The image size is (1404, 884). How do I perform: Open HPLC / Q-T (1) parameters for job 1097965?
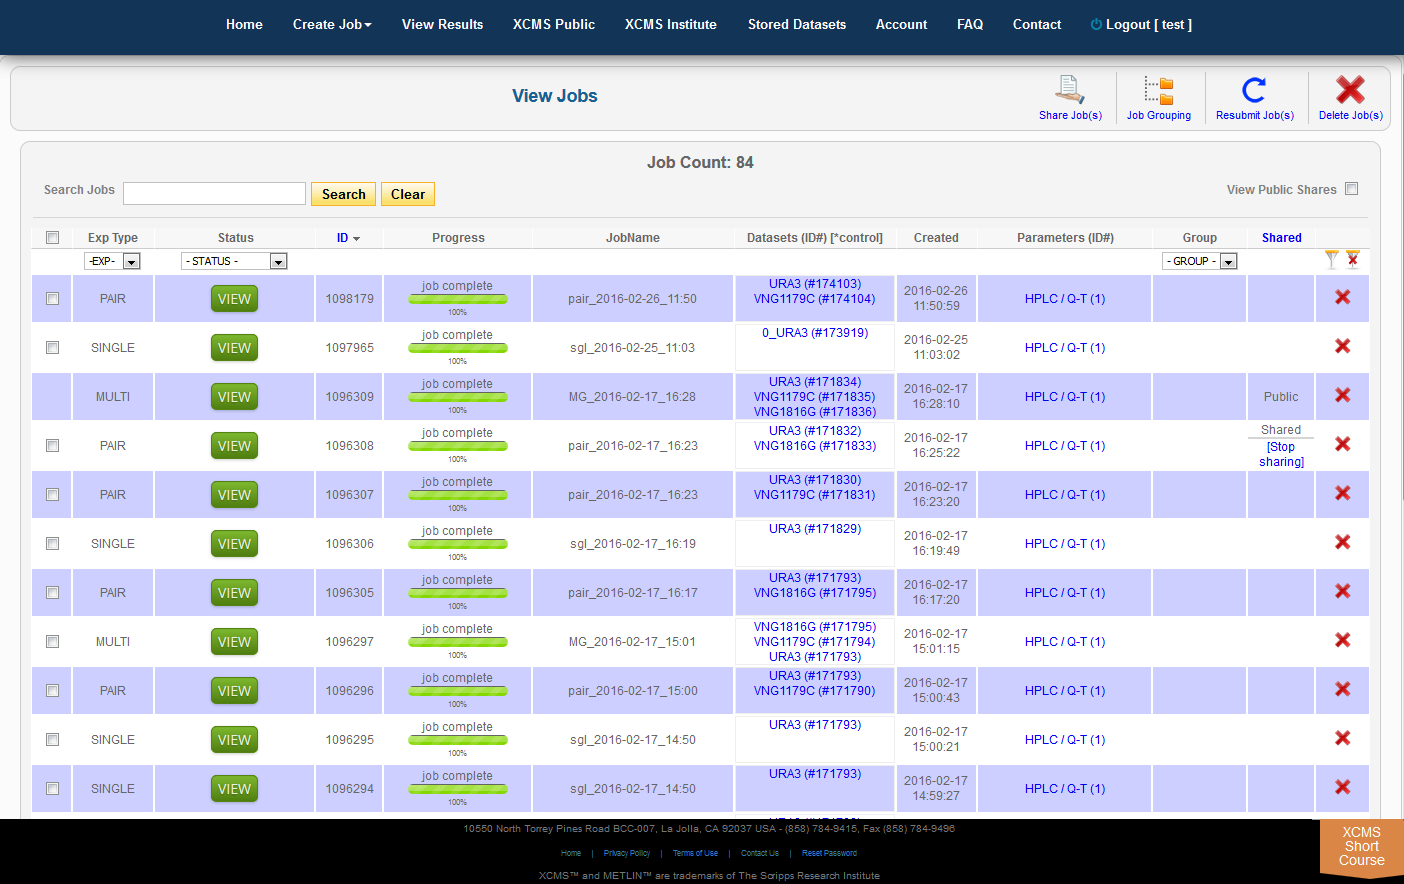(x=1065, y=348)
